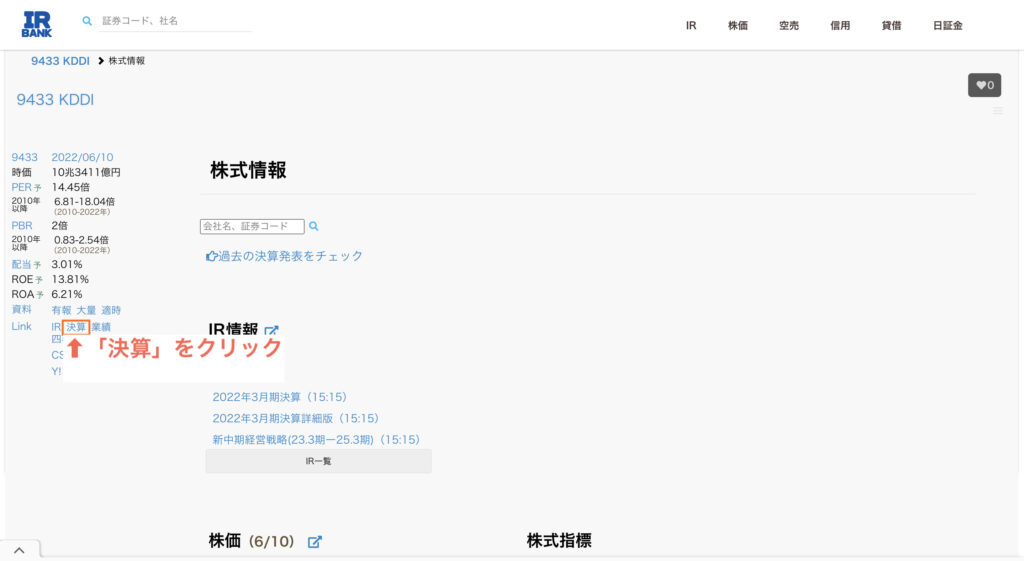Open the IR menu in top navigation

[691, 25]
